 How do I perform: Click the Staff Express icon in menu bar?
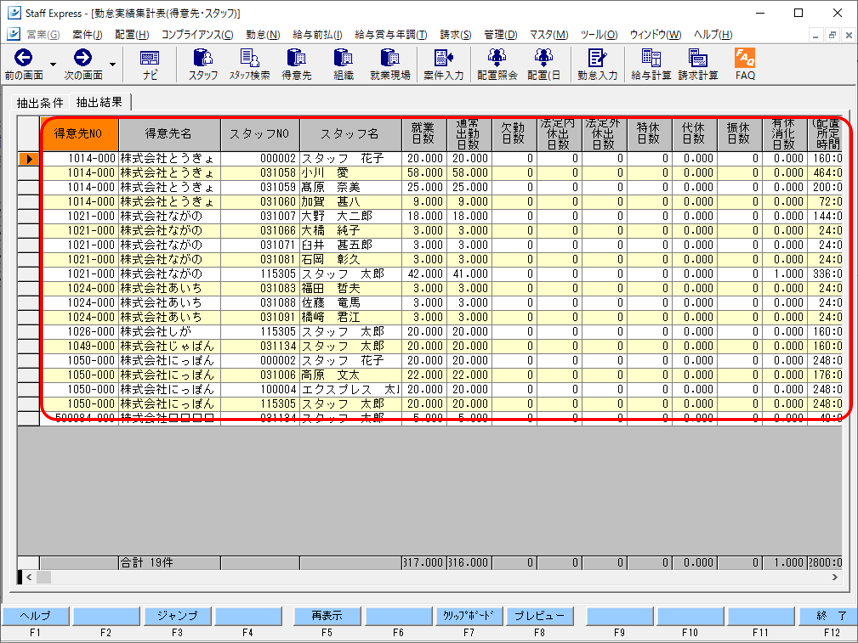(x=14, y=34)
